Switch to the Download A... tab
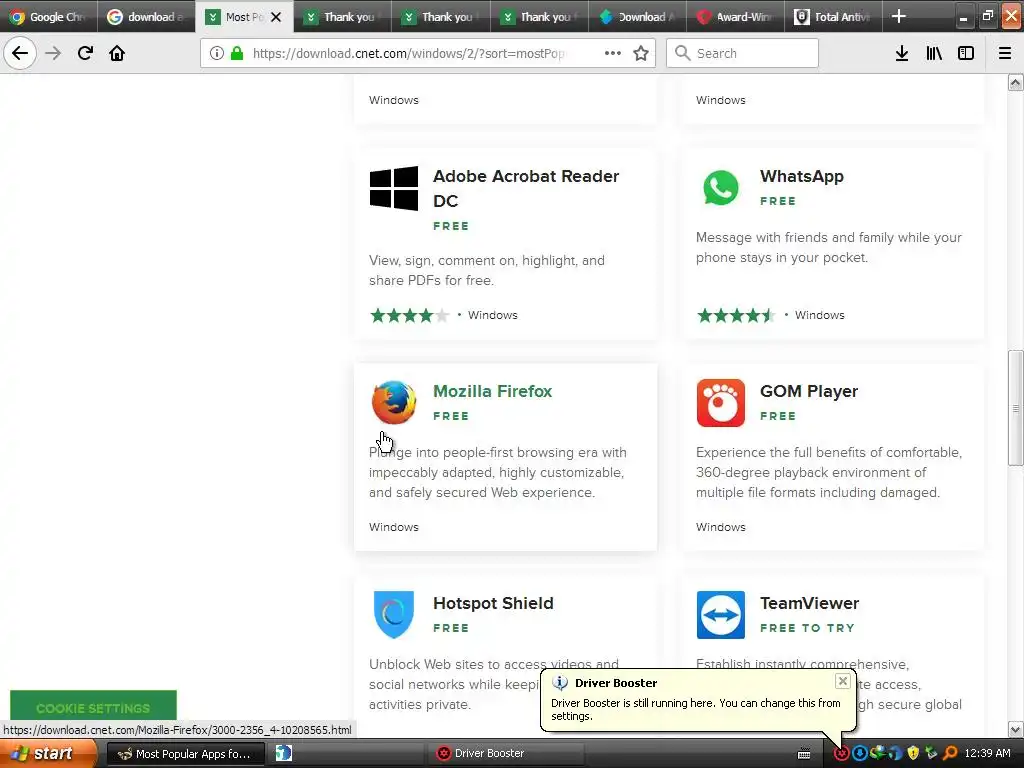The width and height of the screenshot is (1024, 768). click(637, 17)
